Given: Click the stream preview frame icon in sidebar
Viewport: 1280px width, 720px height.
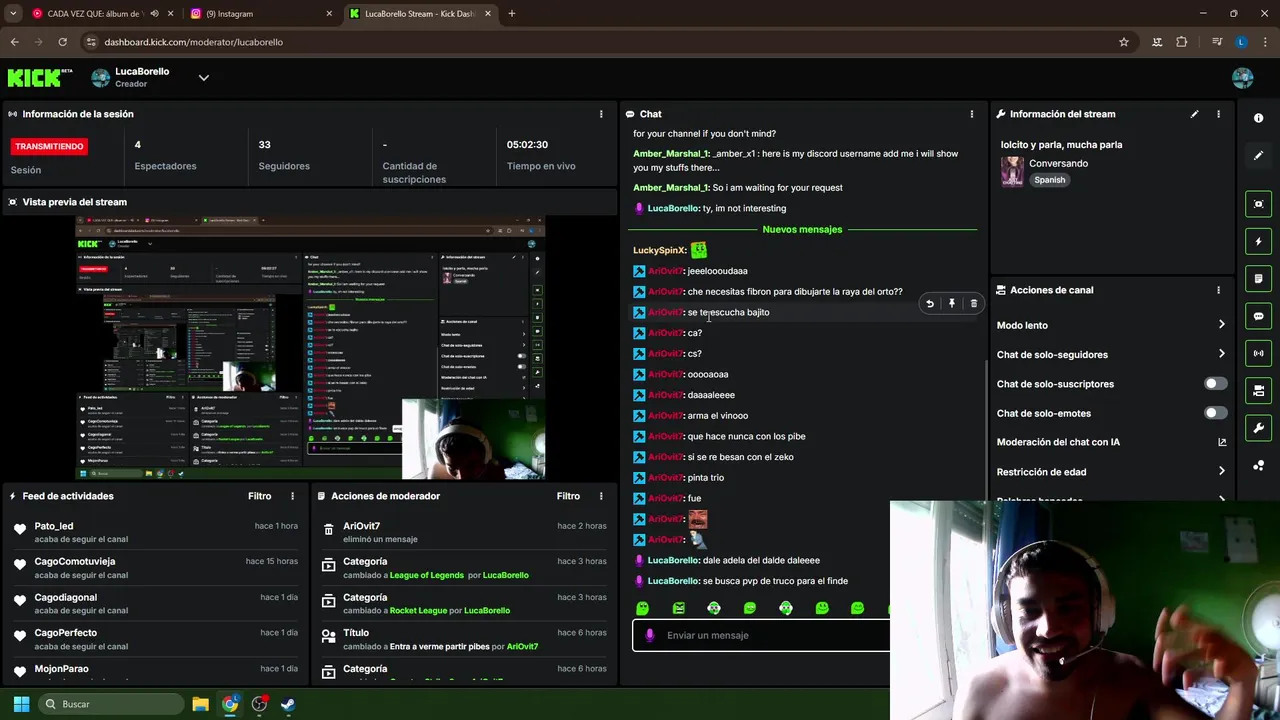Looking at the screenshot, I should click(1258, 204).
